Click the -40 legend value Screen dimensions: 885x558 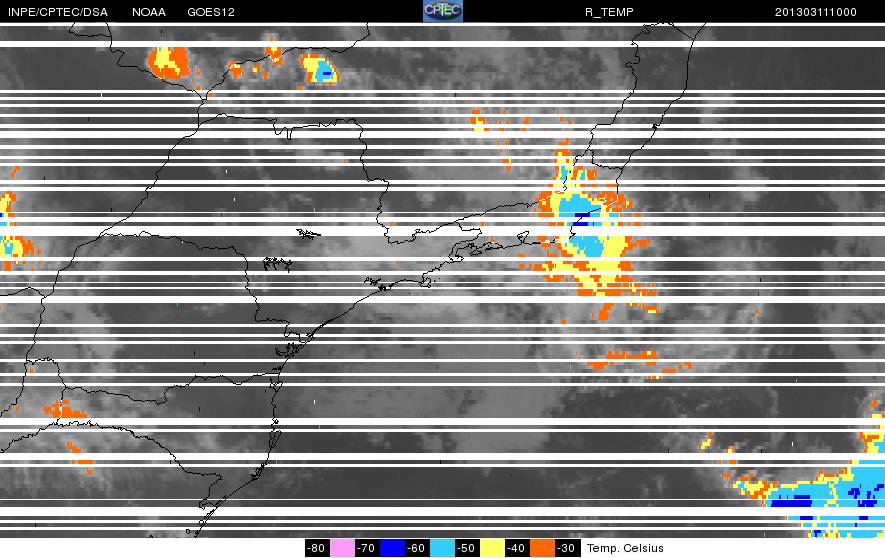(516, 548)
